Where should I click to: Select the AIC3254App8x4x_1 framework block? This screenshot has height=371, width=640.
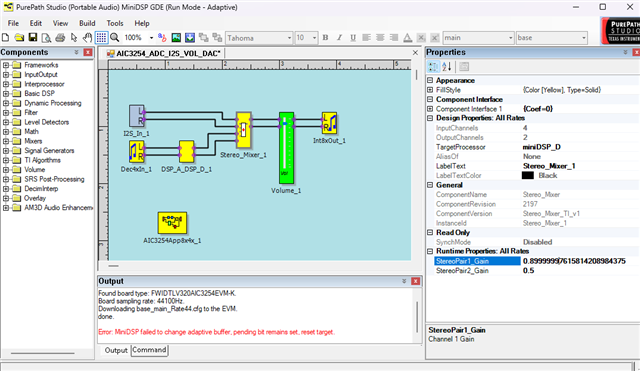tap(172, 222)
